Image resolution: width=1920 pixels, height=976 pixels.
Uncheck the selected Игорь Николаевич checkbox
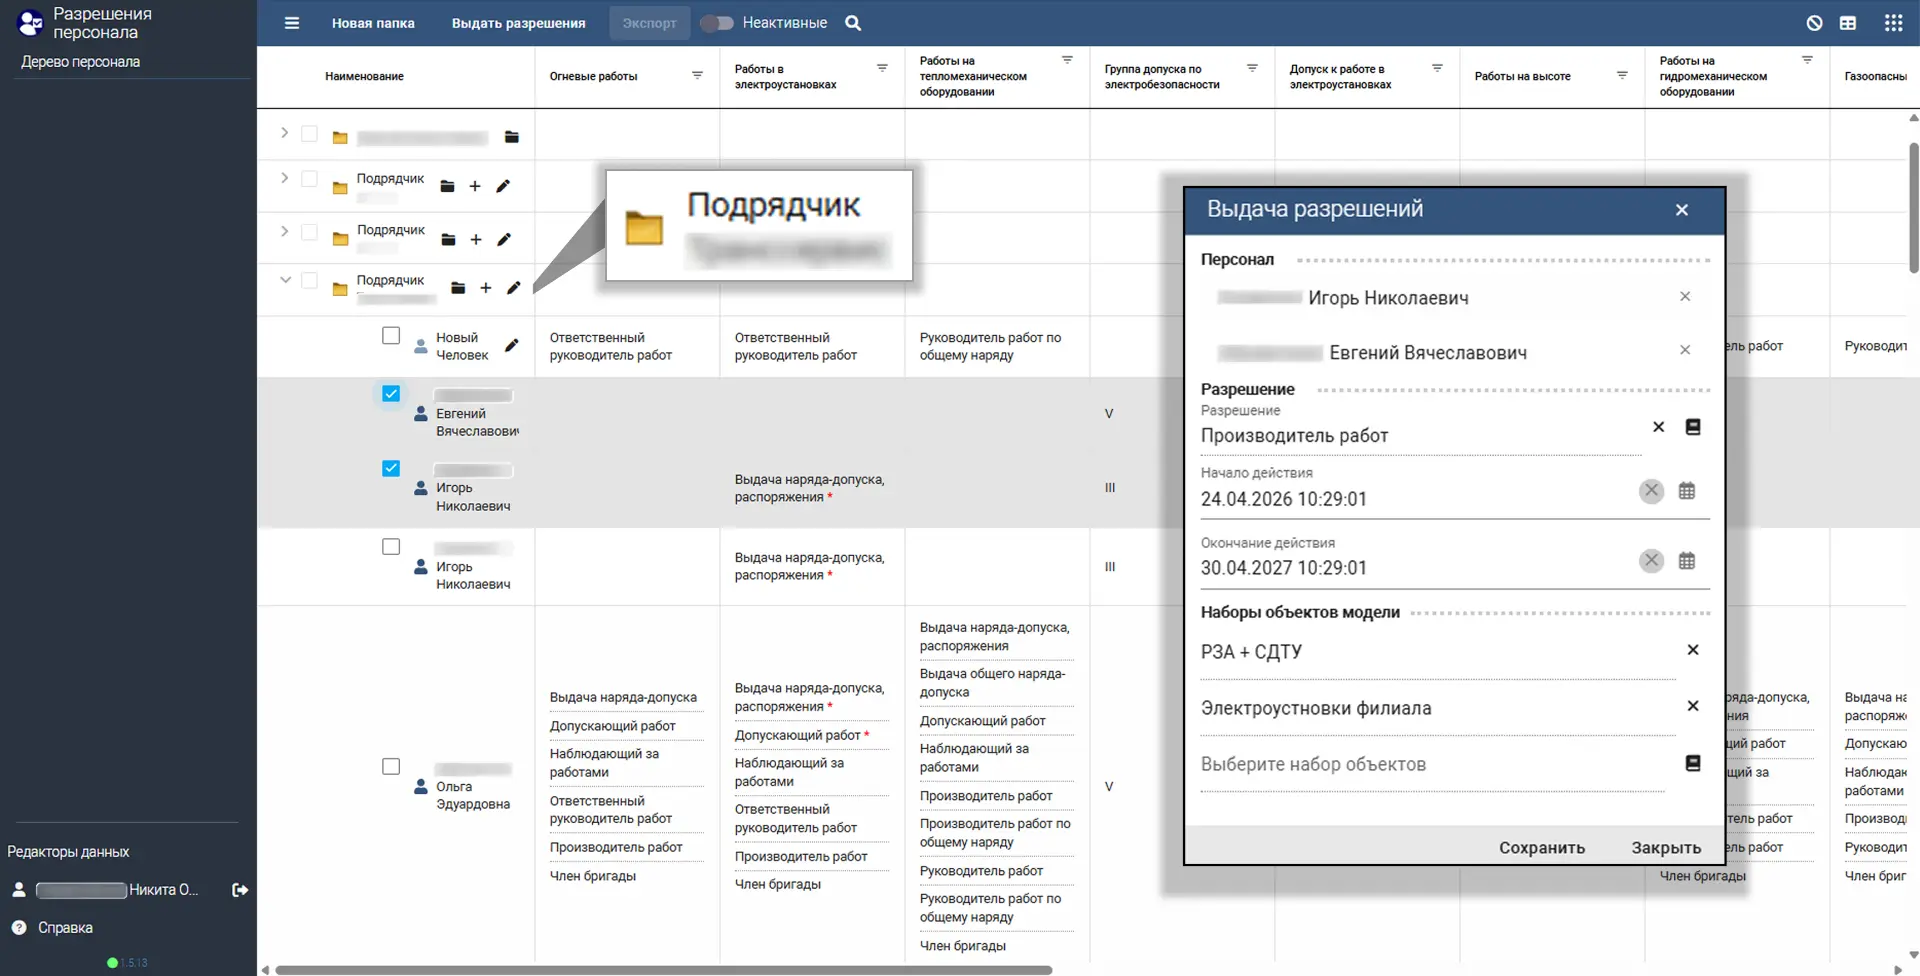pyautogui.click(x=391, y=468)
